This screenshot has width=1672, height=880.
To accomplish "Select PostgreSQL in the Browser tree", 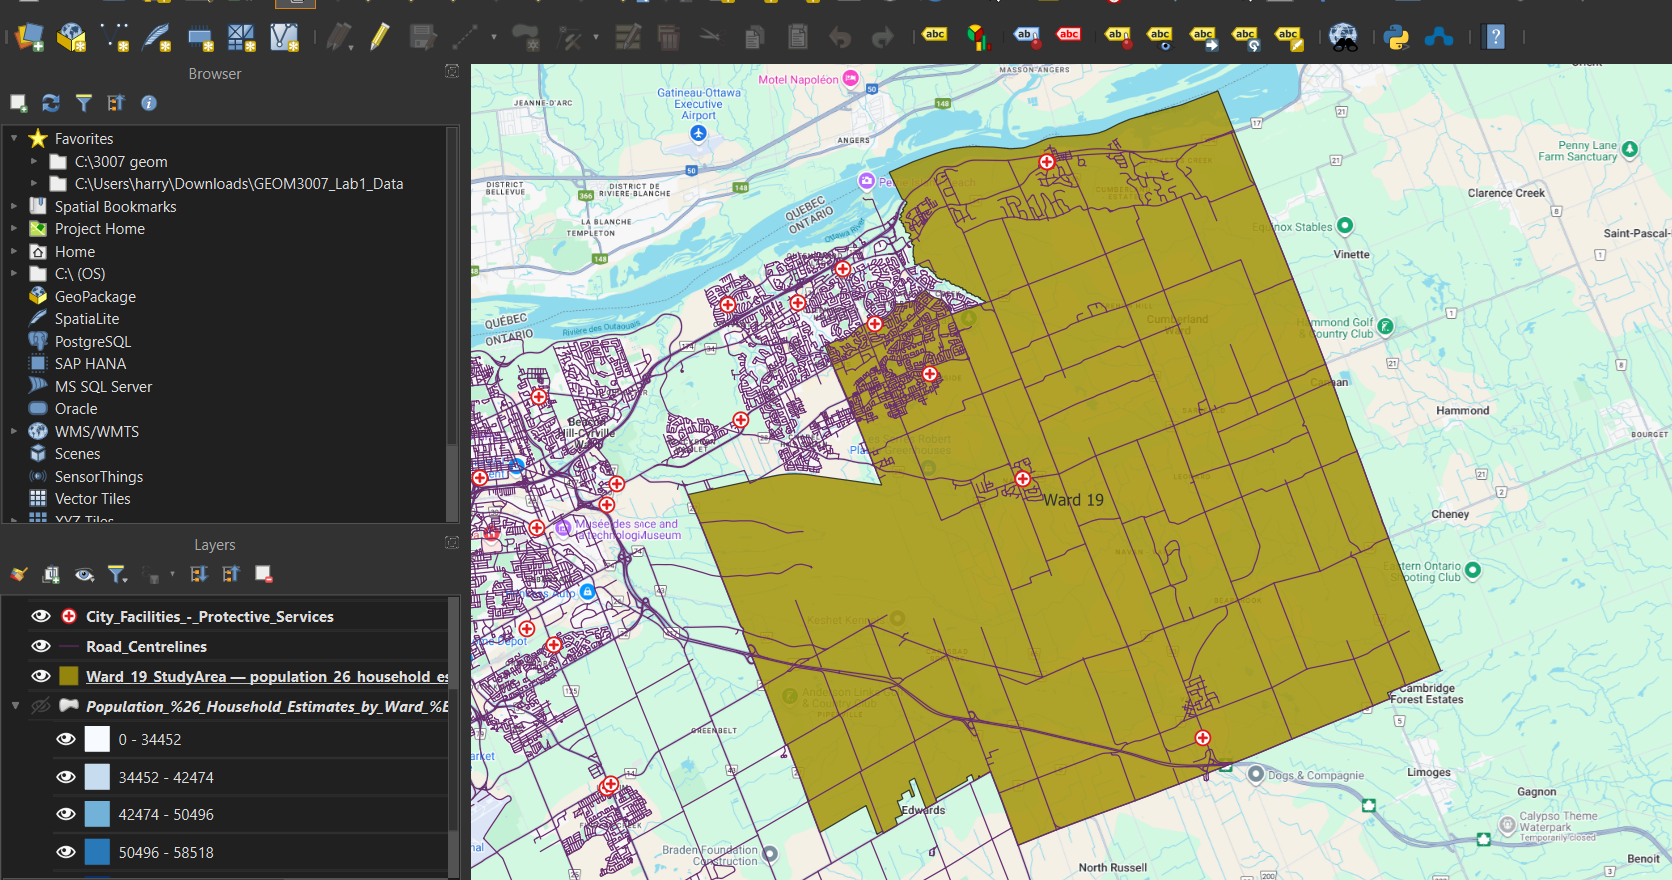I will [92, 341].
